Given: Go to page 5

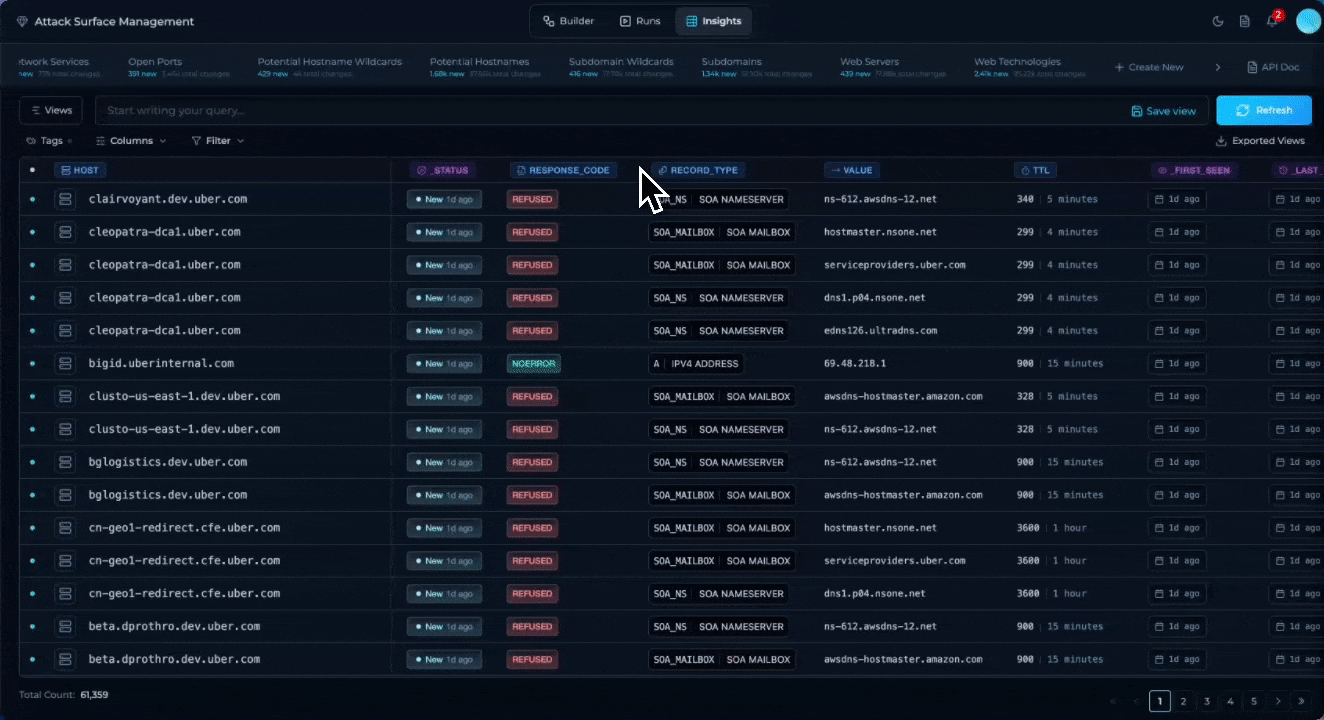Looking at the screenshot, I should click(1254, 701).
